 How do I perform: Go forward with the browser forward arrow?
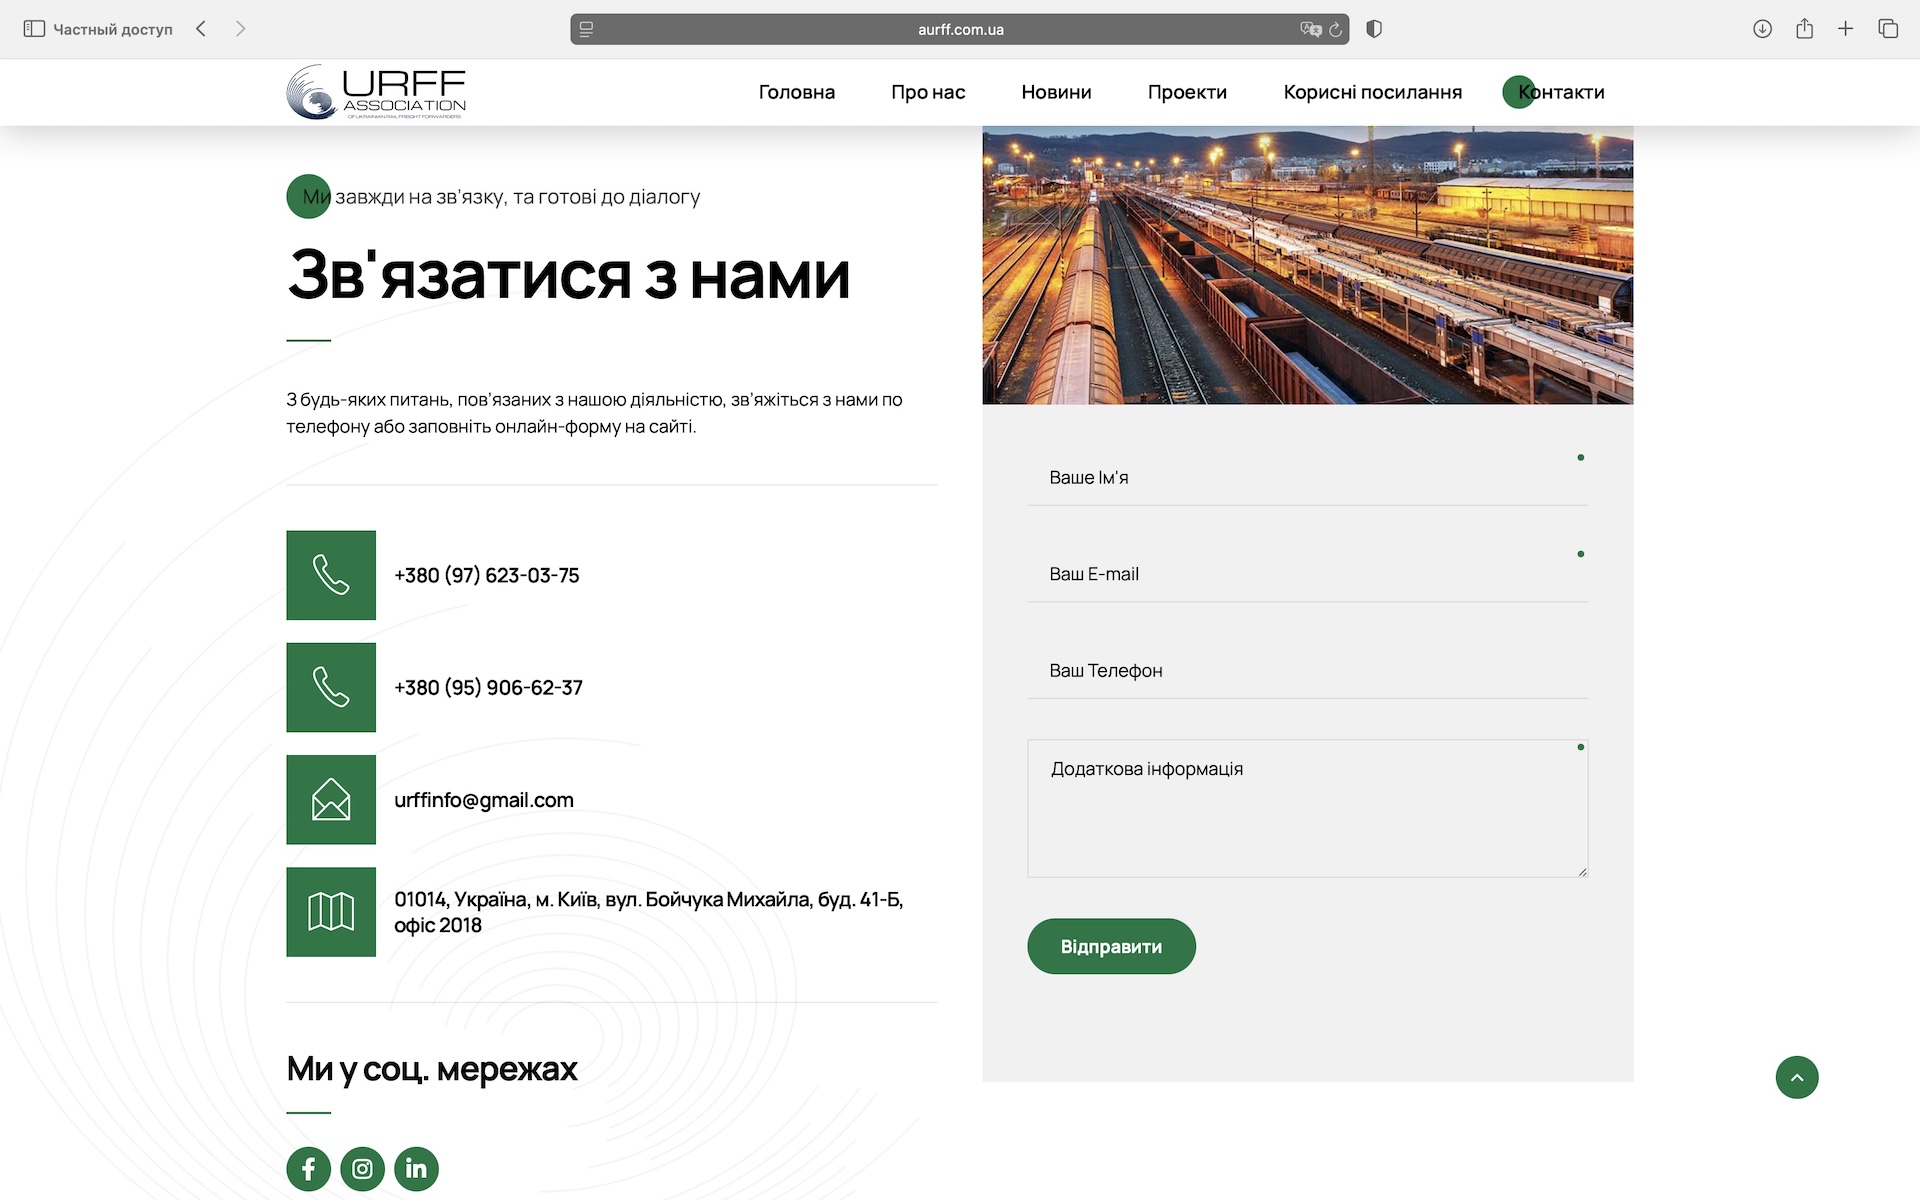click(x=240, y=29)
